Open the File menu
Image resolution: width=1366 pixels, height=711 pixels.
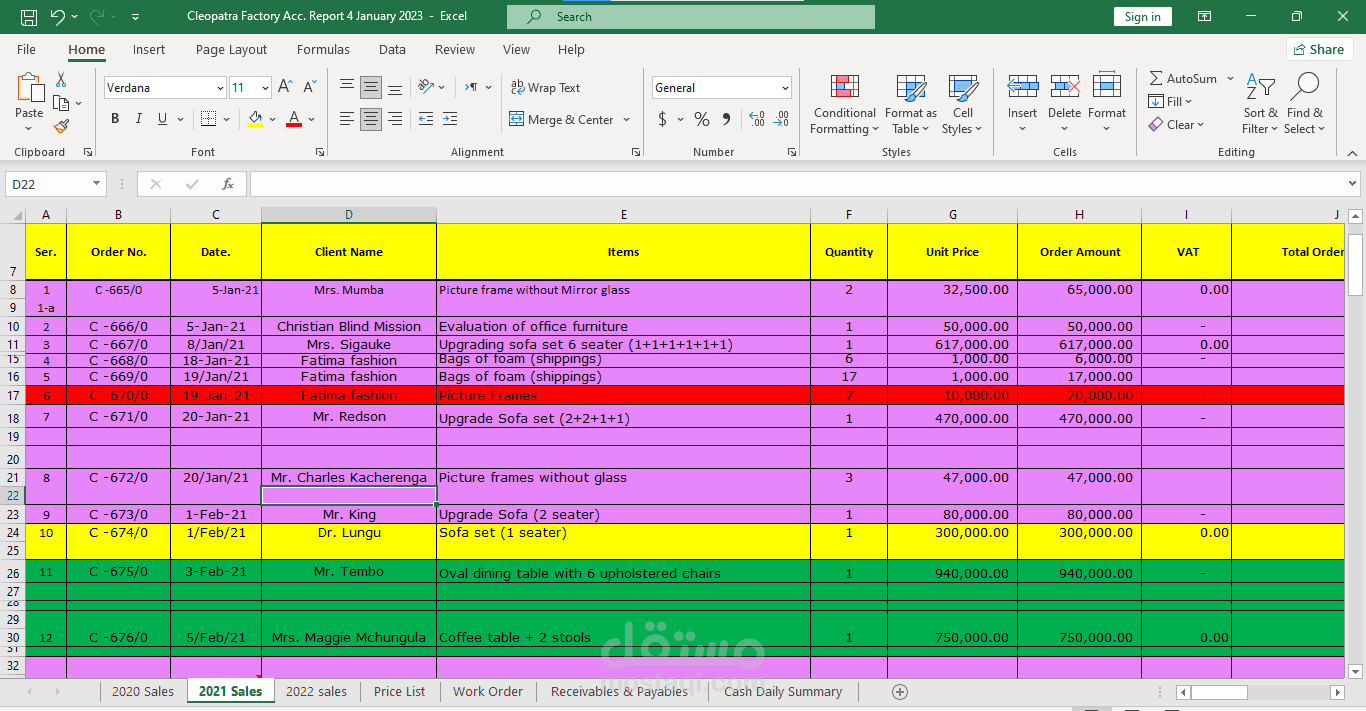pos(26,49)
